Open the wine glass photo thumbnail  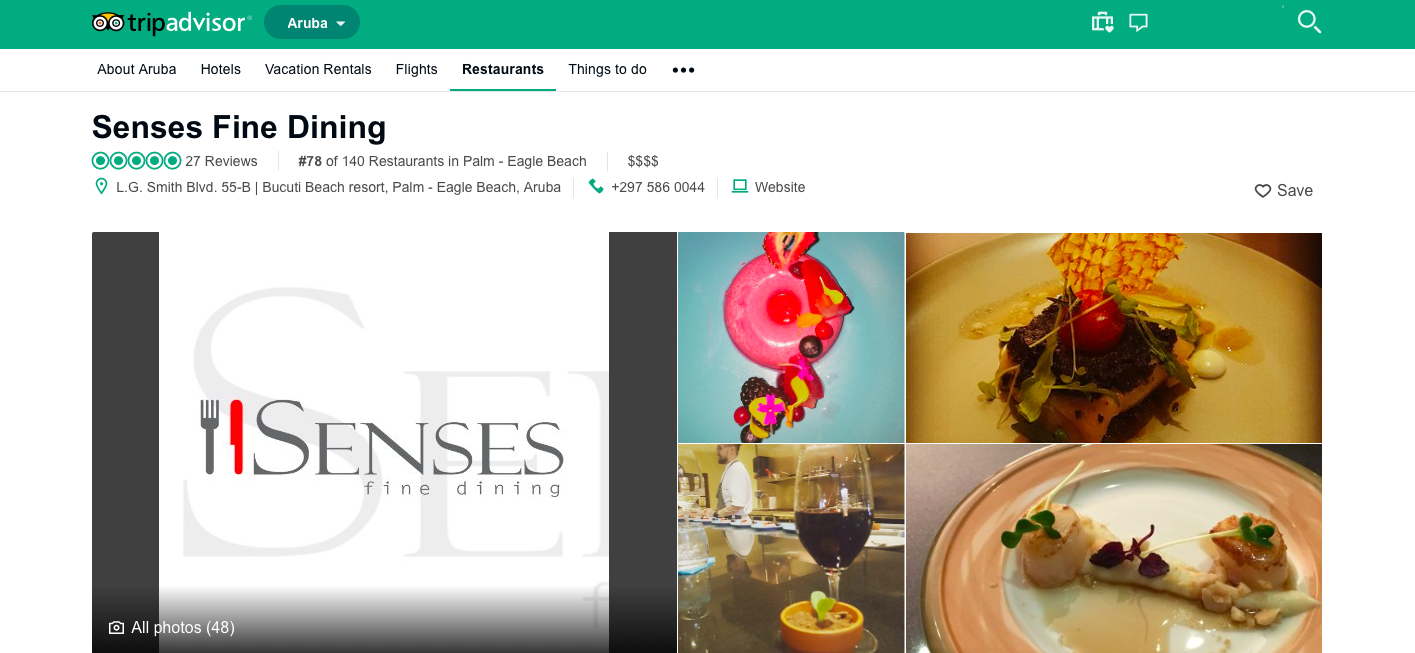[x=791, y=549]
